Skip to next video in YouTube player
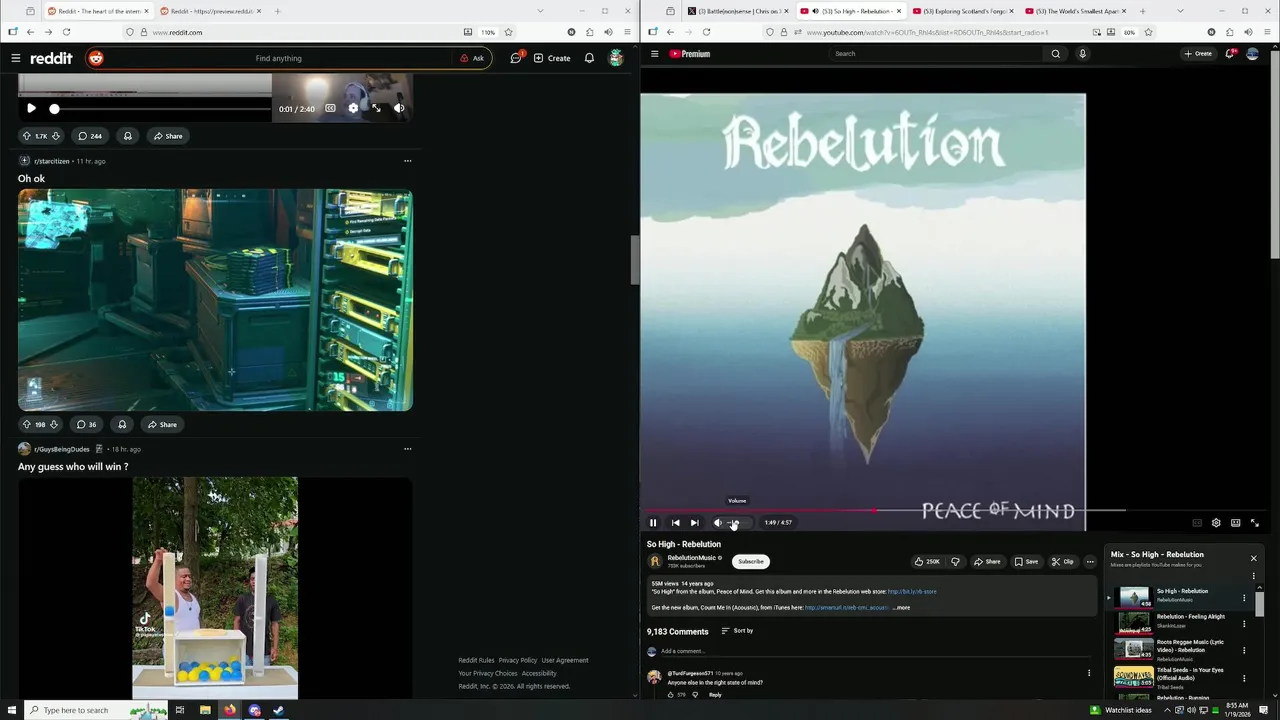This screenshot has height=720, width=1280. (x=694, y=522)
